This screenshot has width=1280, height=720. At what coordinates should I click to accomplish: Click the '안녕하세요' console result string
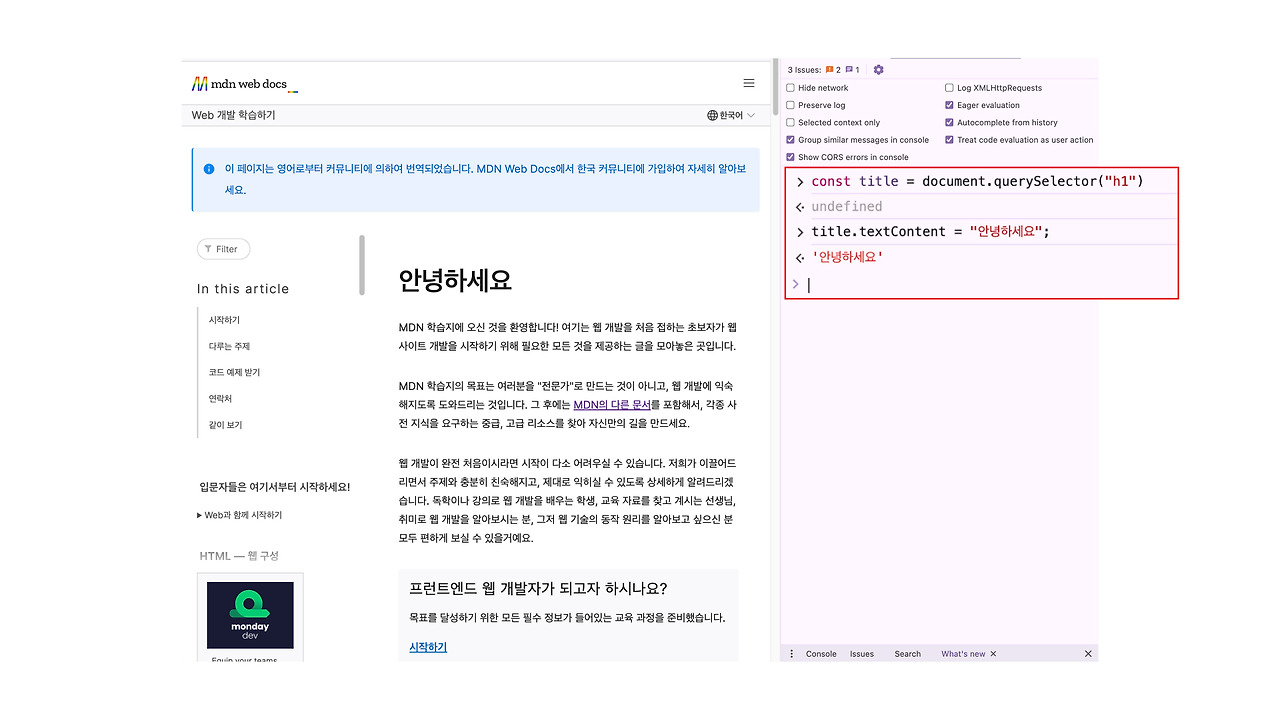click(x=847, y=257)
